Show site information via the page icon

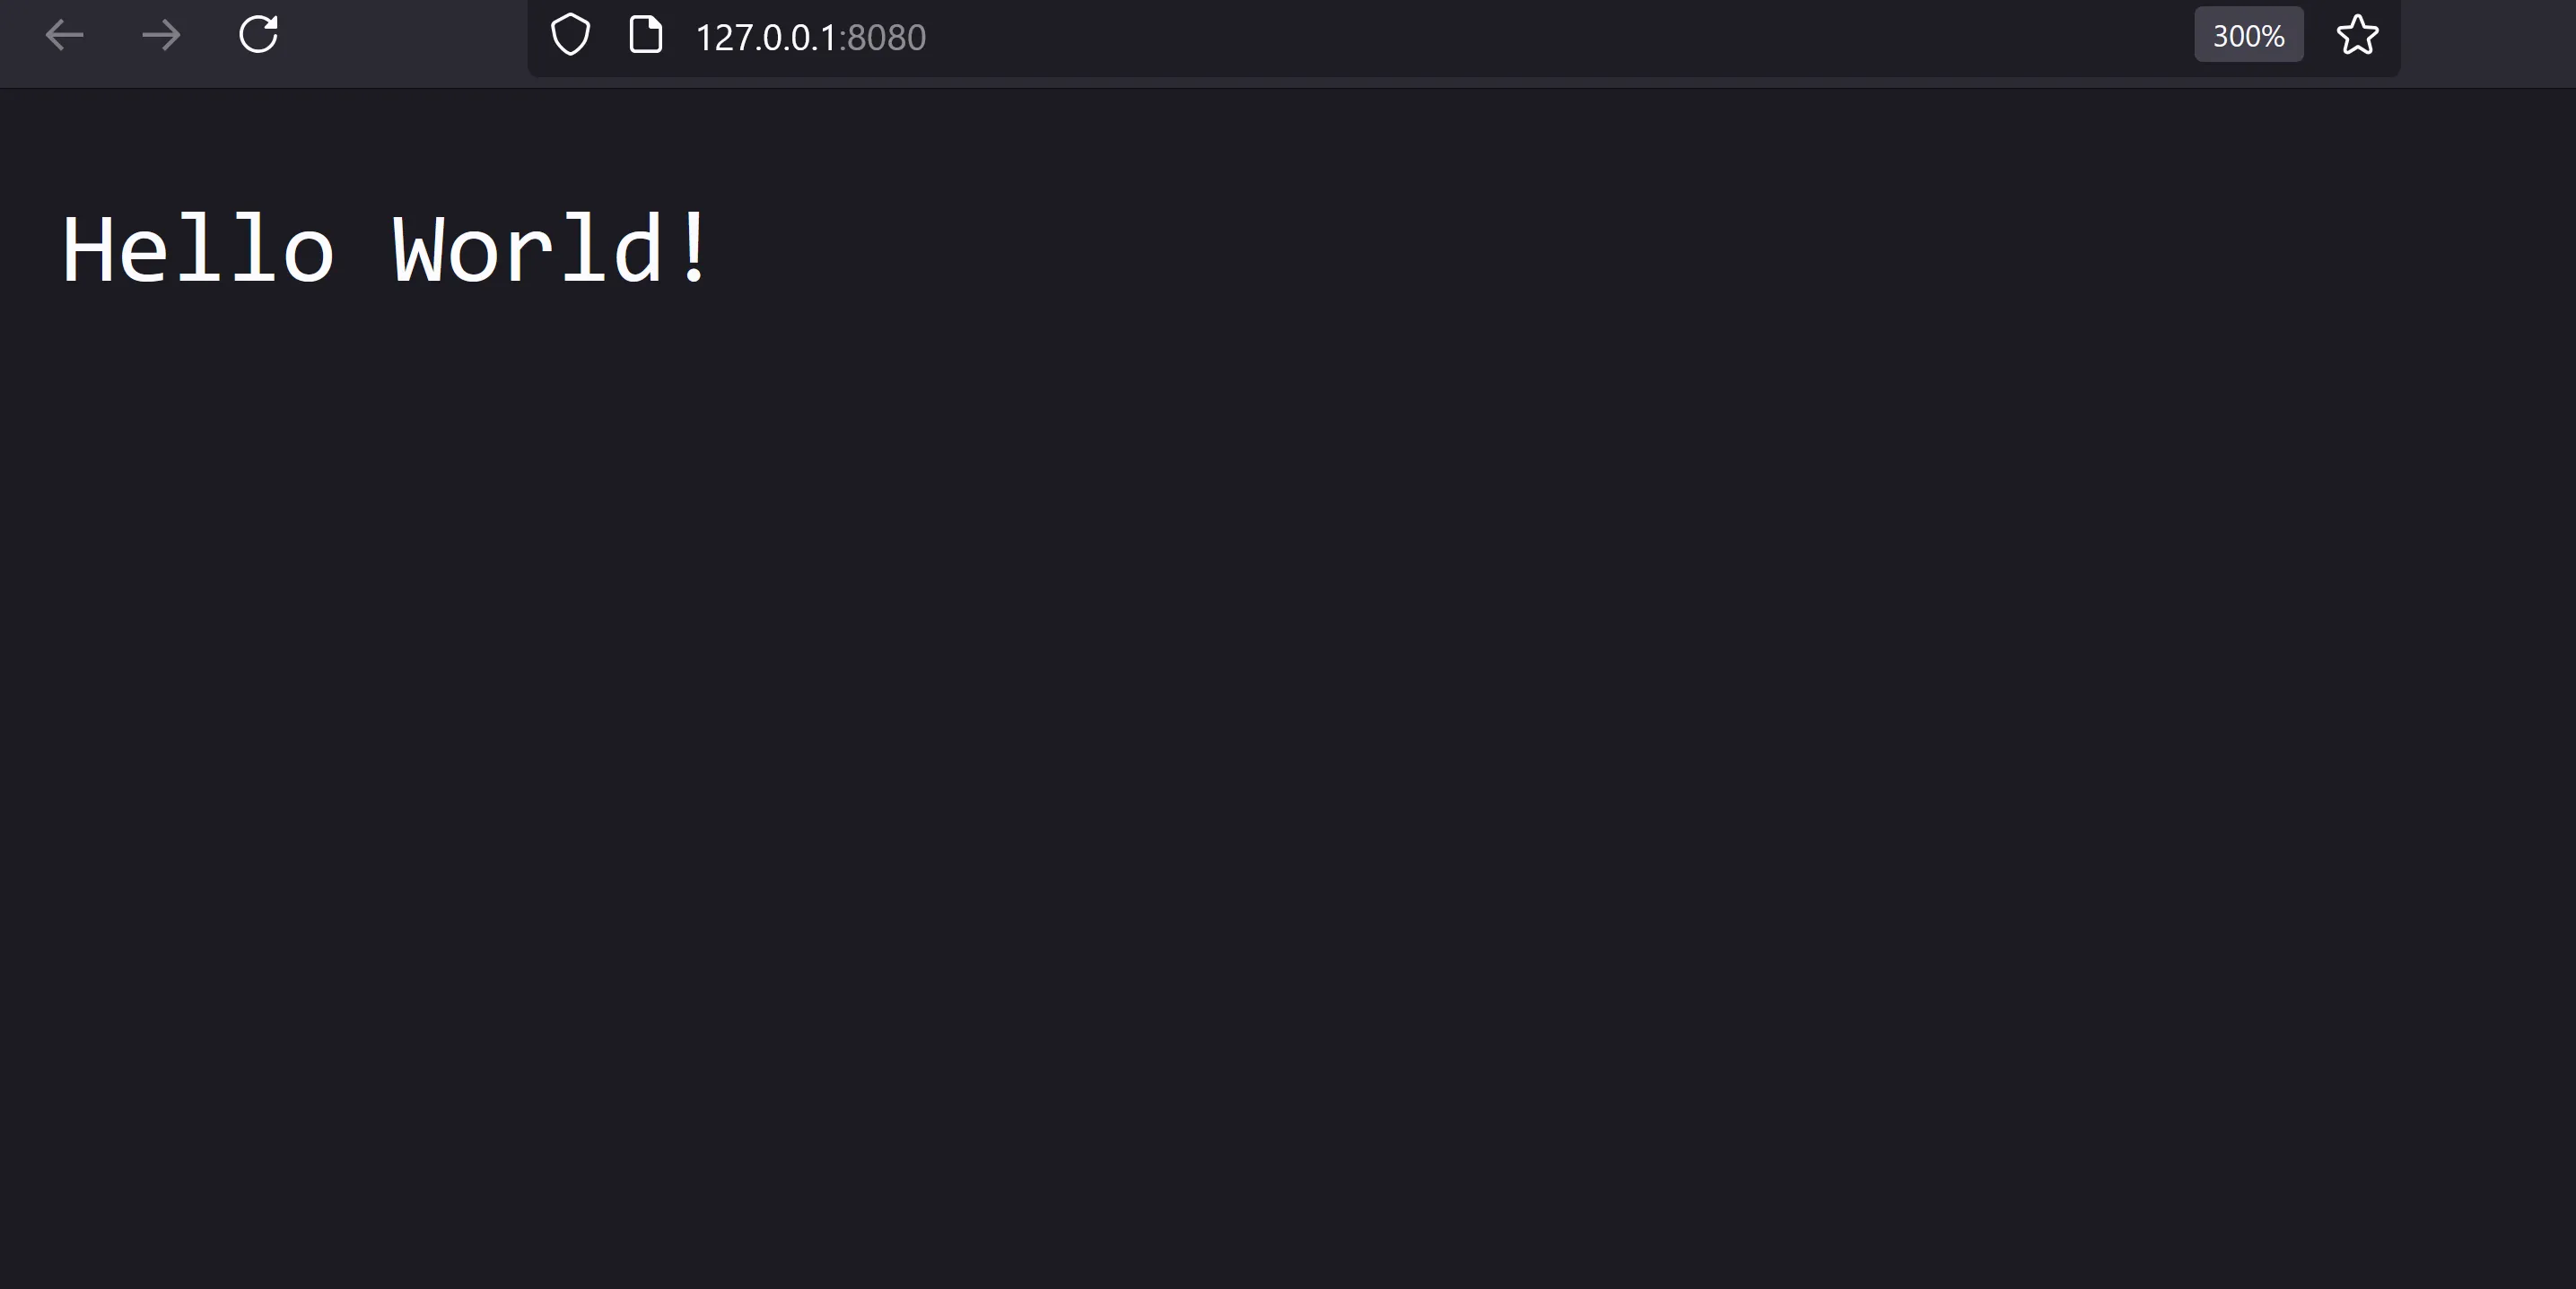point(645,35)
